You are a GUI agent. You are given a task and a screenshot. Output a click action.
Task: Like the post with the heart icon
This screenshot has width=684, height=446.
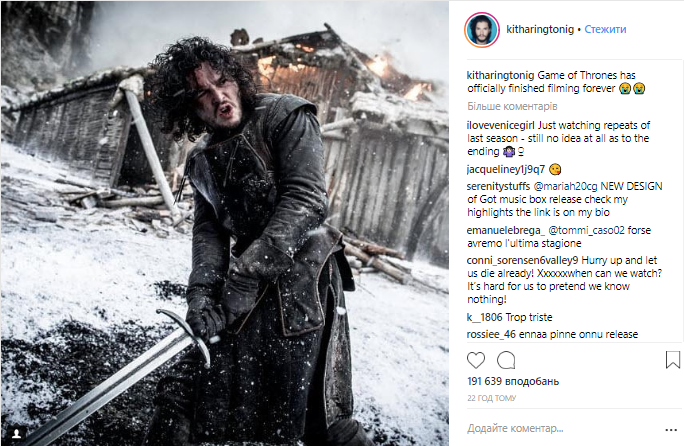click(x=475, y=360)
